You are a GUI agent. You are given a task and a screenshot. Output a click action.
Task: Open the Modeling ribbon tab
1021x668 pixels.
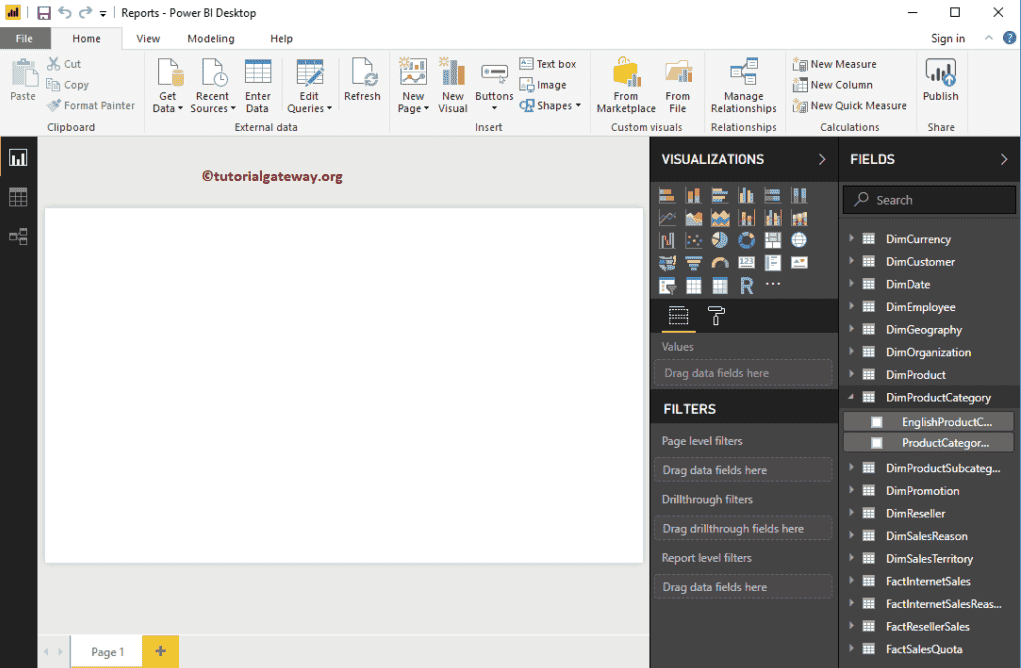click(211, 39)
